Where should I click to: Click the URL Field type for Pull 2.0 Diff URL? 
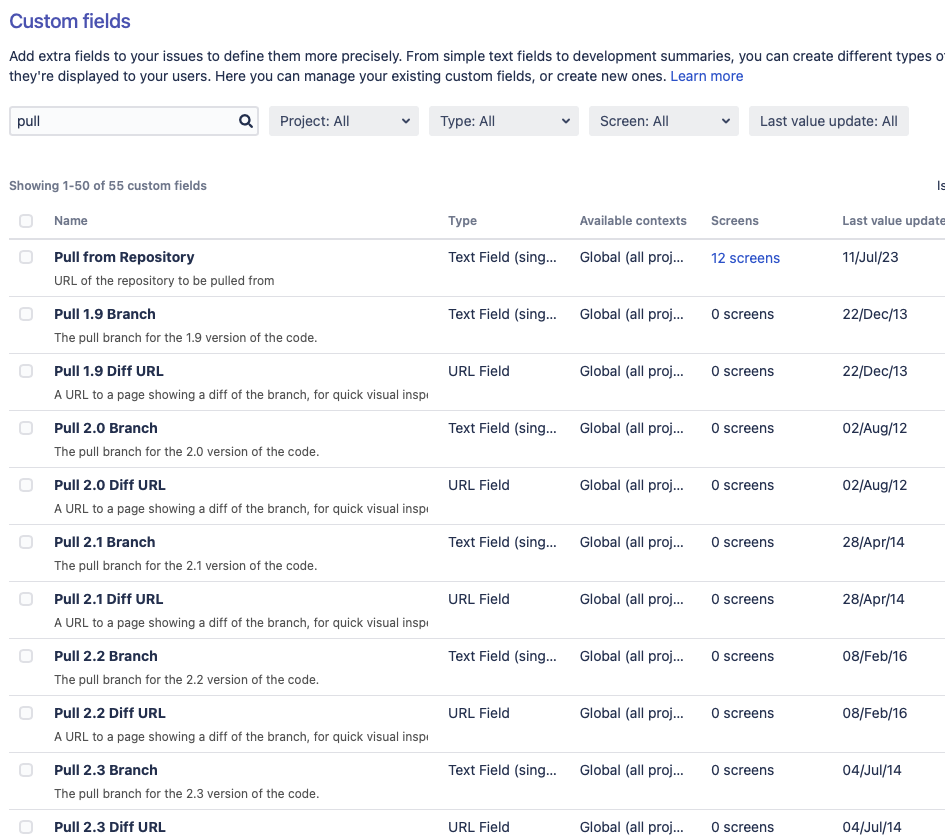click(x=479, y=485)
